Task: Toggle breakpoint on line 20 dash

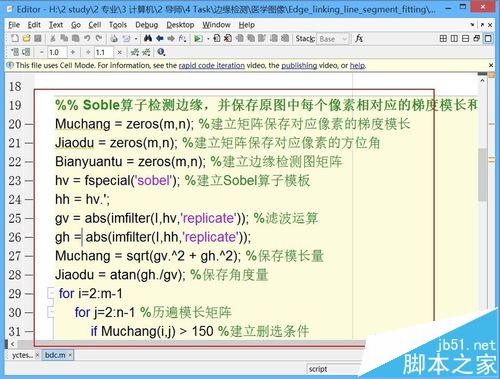Action: (x=29, y=124)
